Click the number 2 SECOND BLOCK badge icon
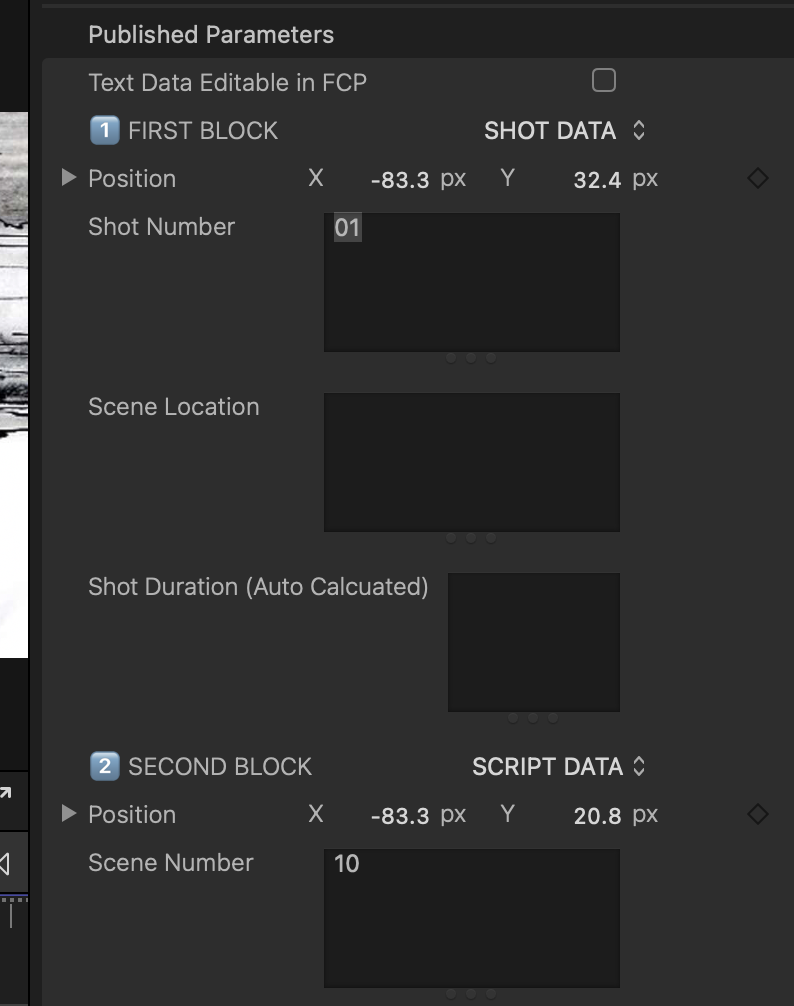794x1006 pixels. pos(105,767)
